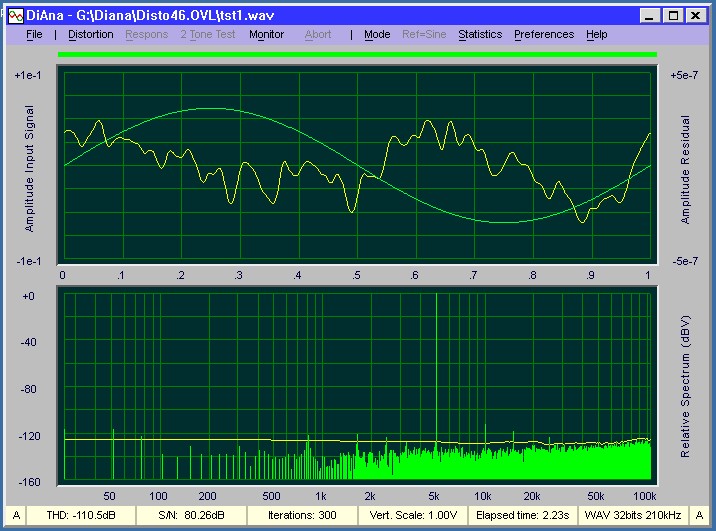Screen dimensions: 716x531
Task: Maximize the DiAna window
Action: (673, 16)
